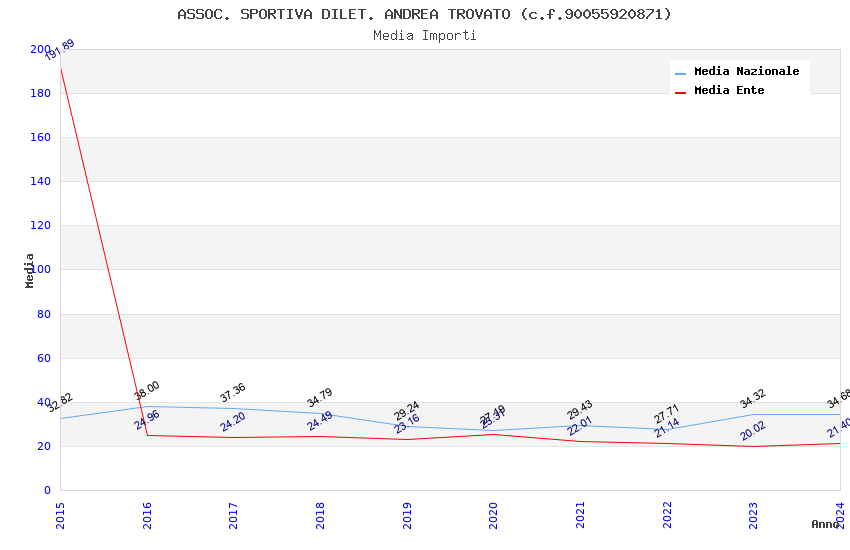Click x-axis year label 2015

[60, 515]
